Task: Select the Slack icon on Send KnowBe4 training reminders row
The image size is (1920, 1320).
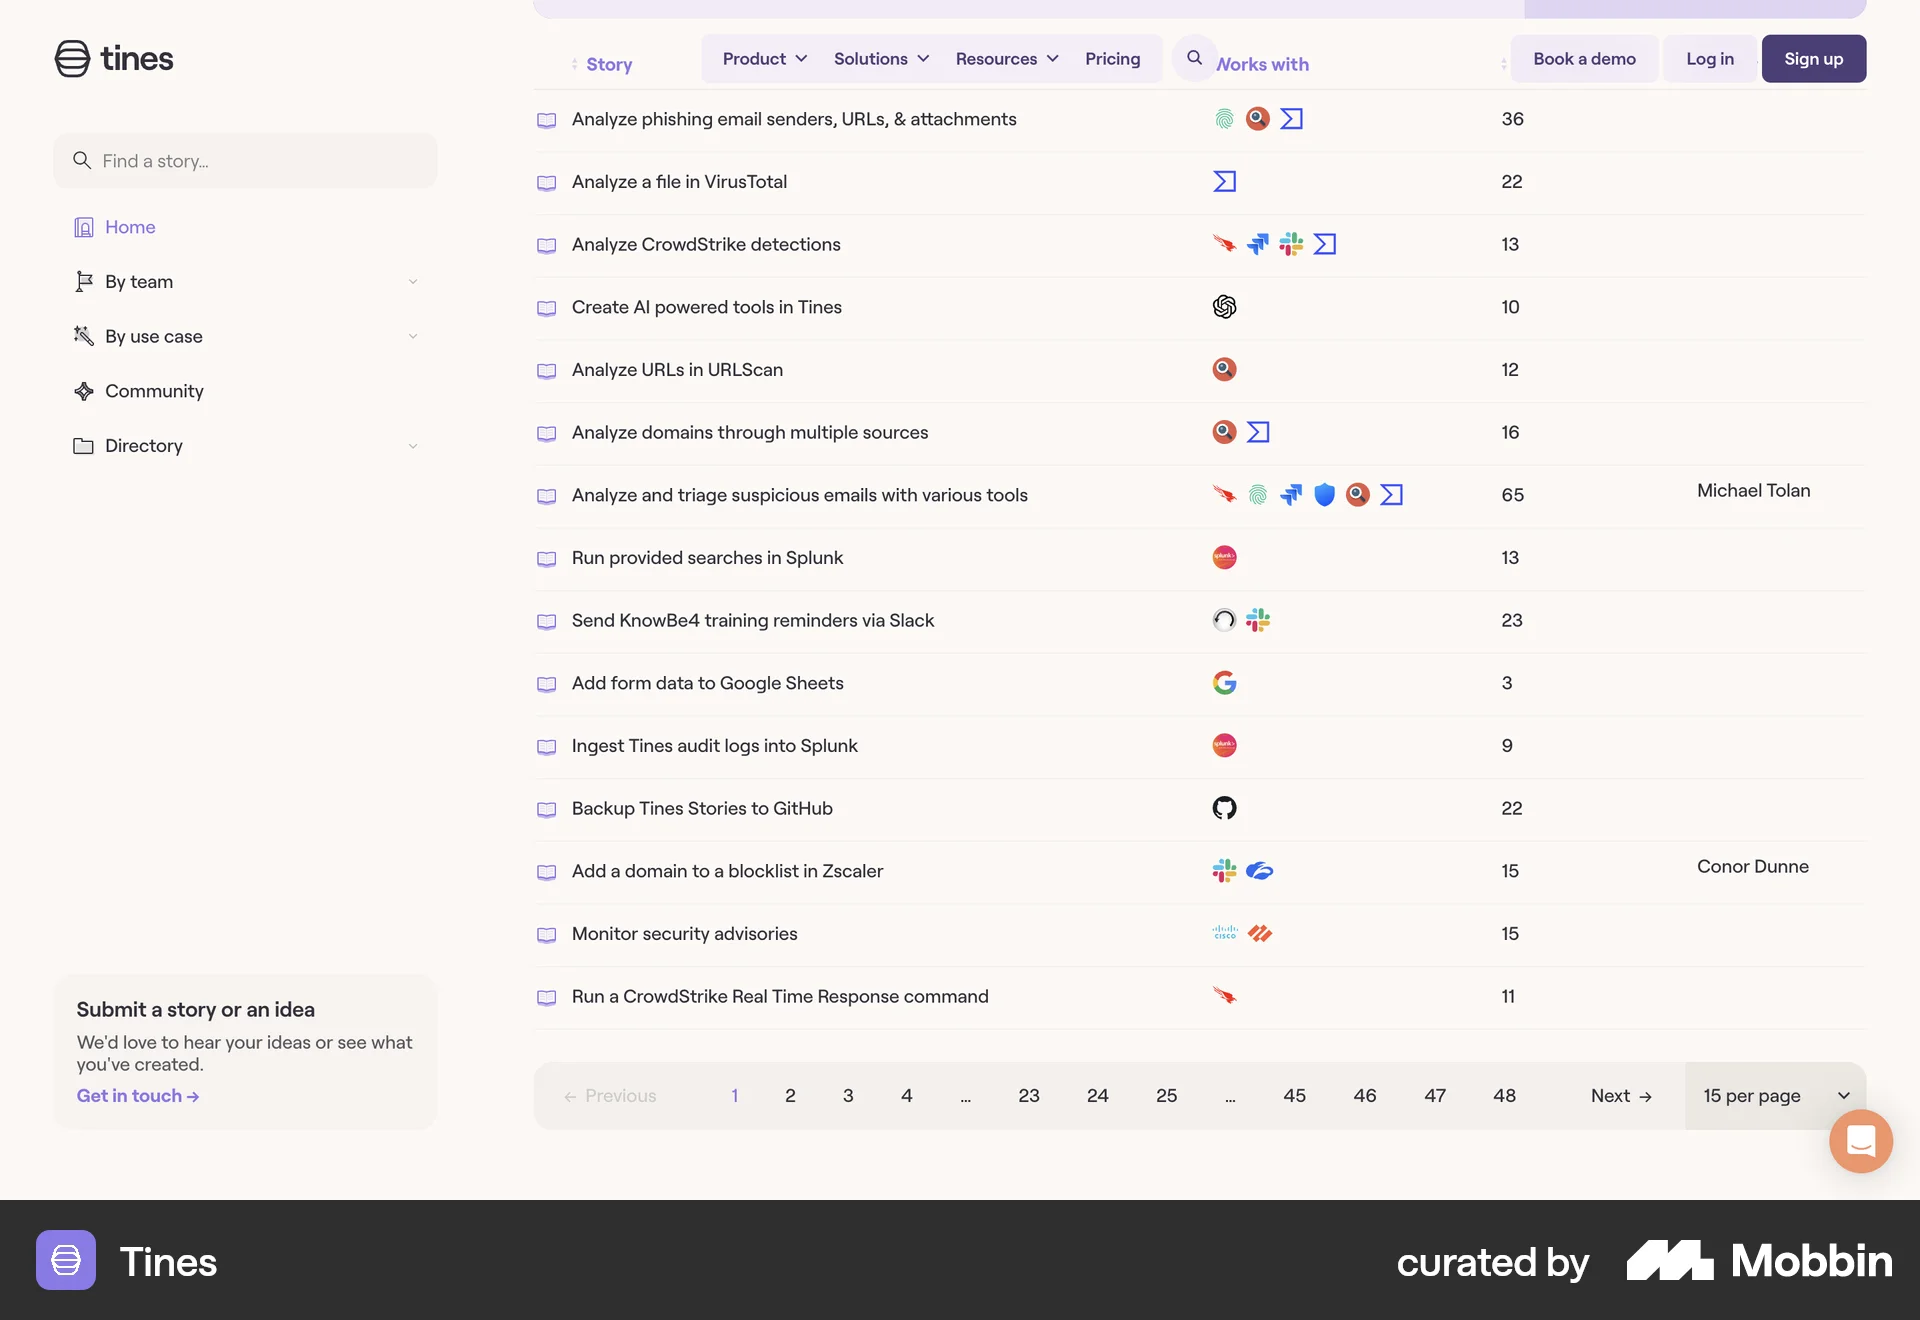Action: click(x=1258, y=620)
